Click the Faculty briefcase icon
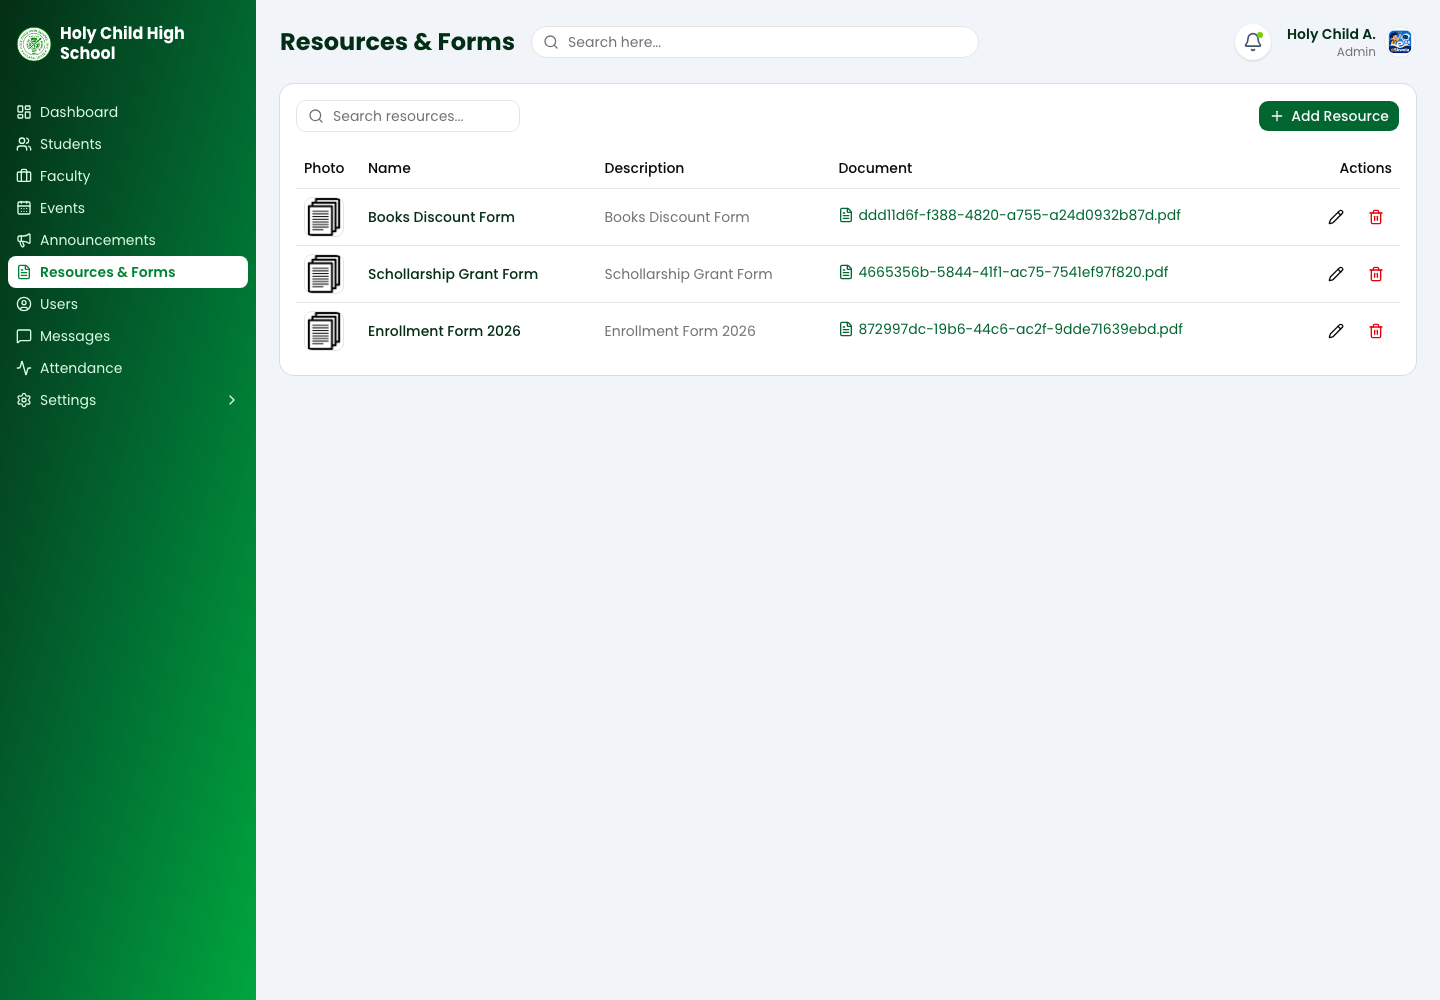This screenshot has height=1000, width=1440. tap(24, 176)
